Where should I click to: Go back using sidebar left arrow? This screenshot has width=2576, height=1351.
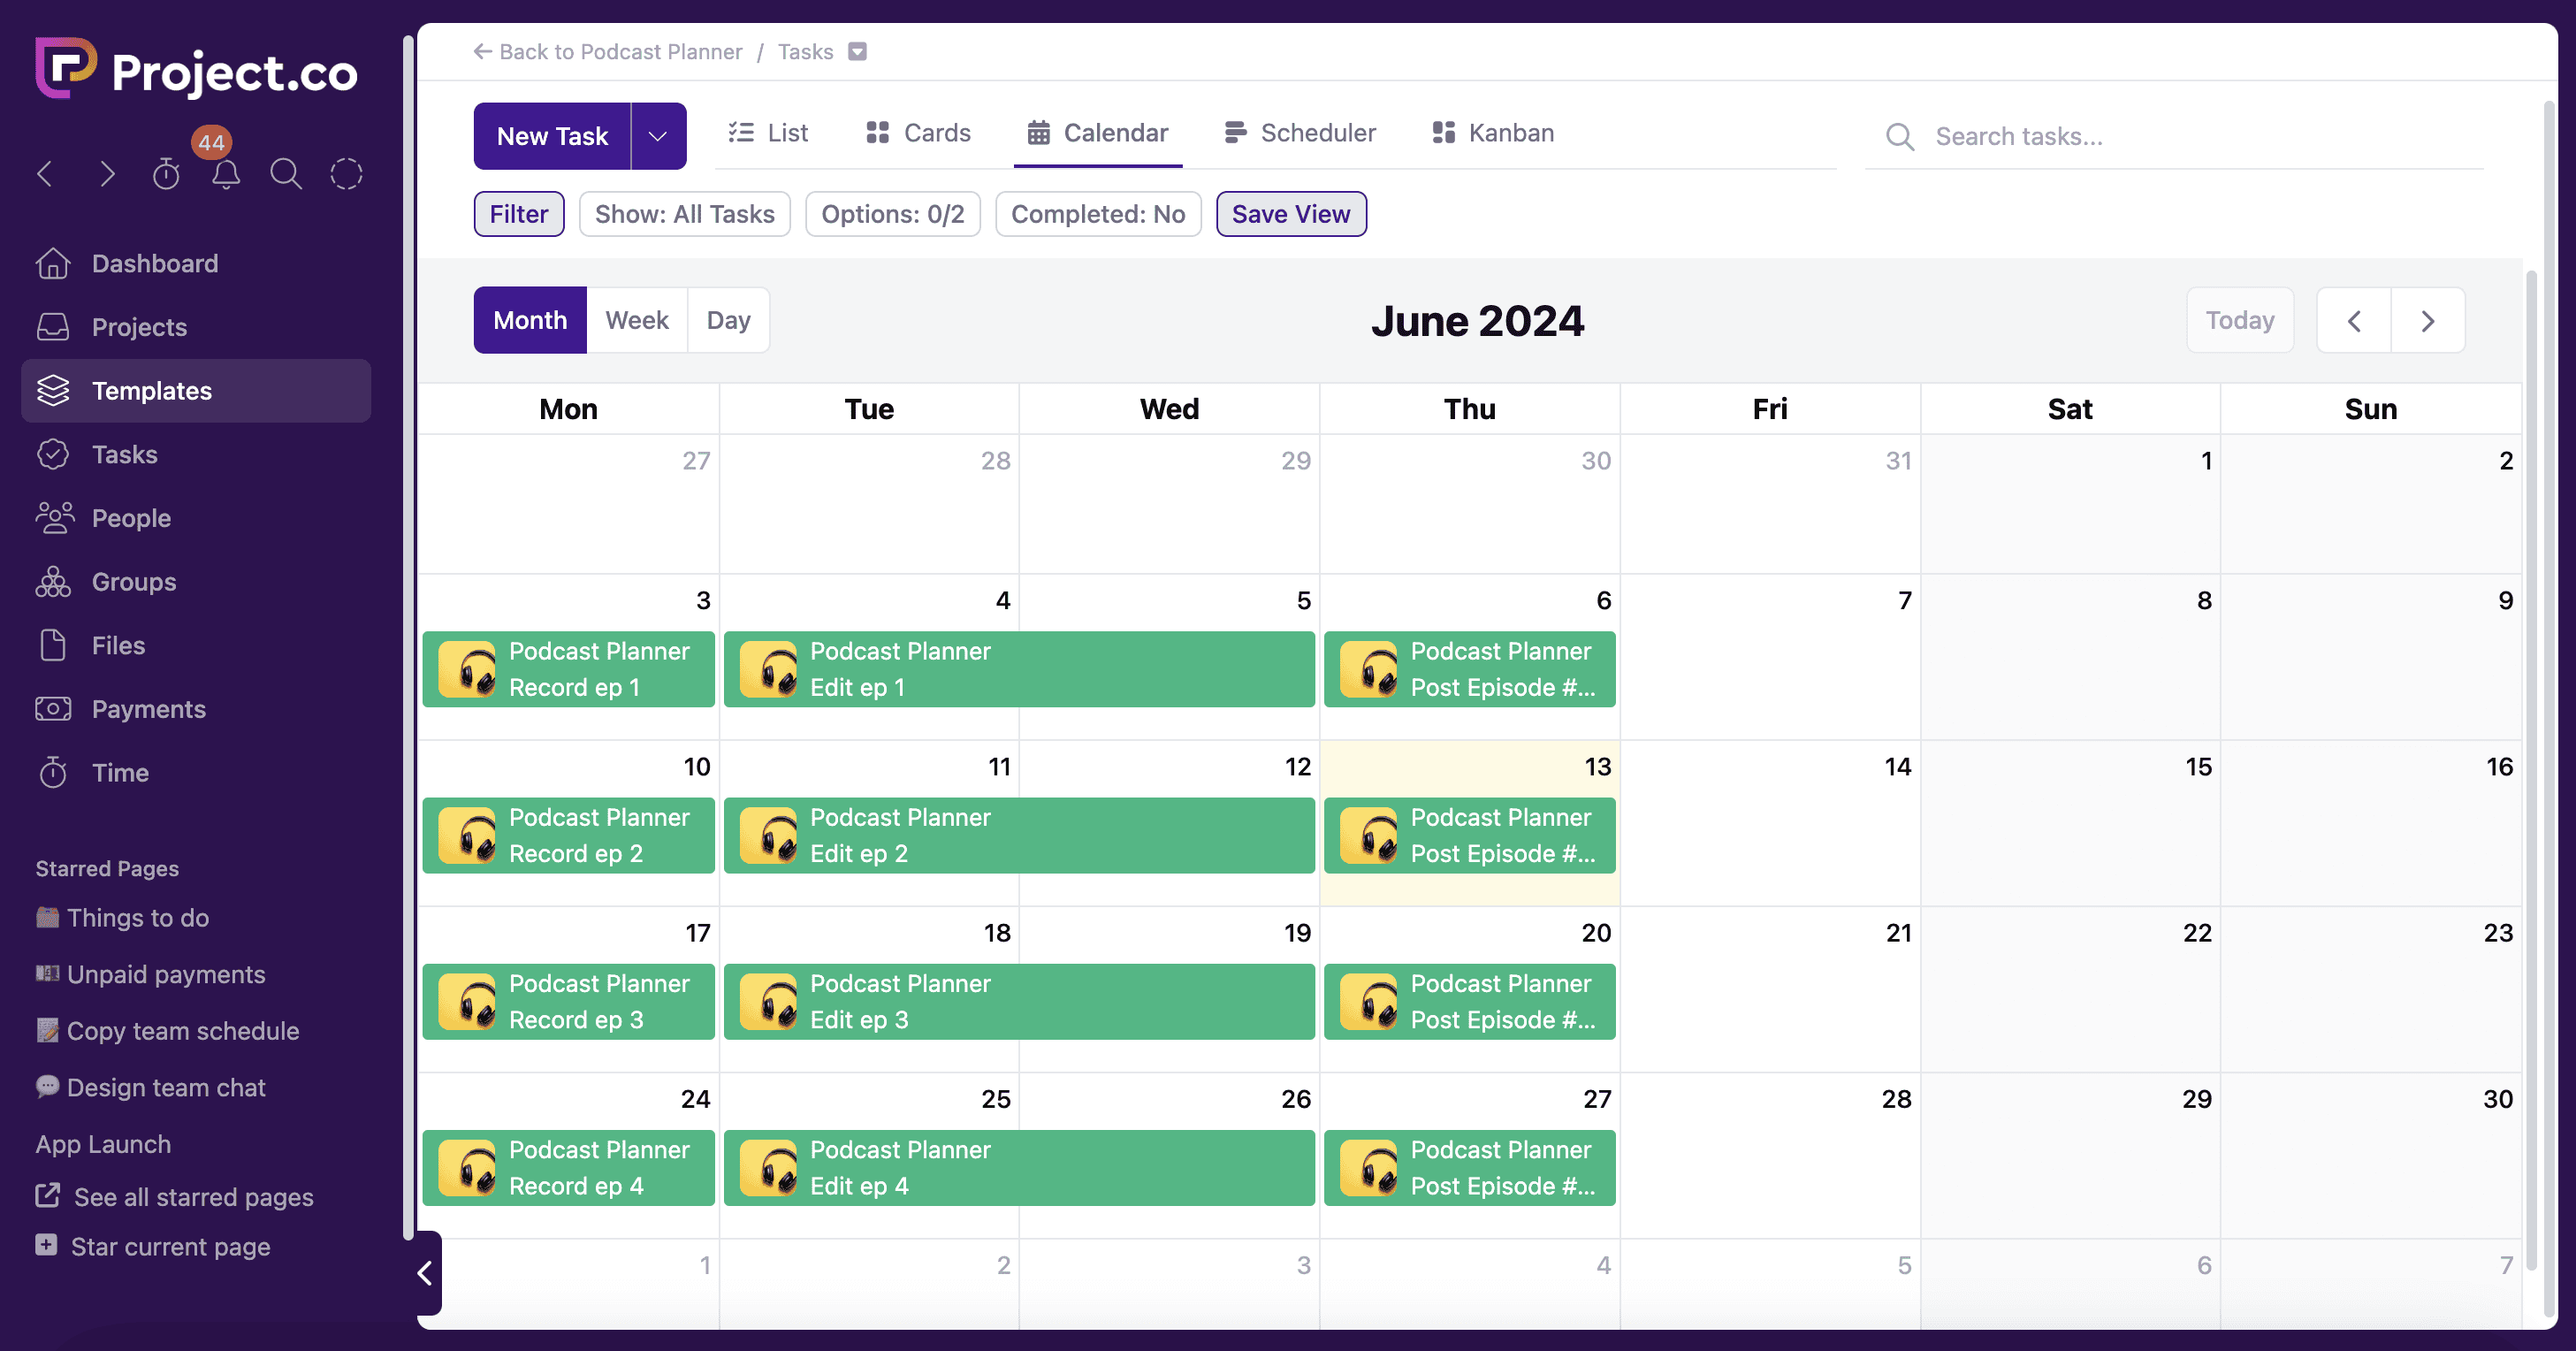(x=46, y=175)
